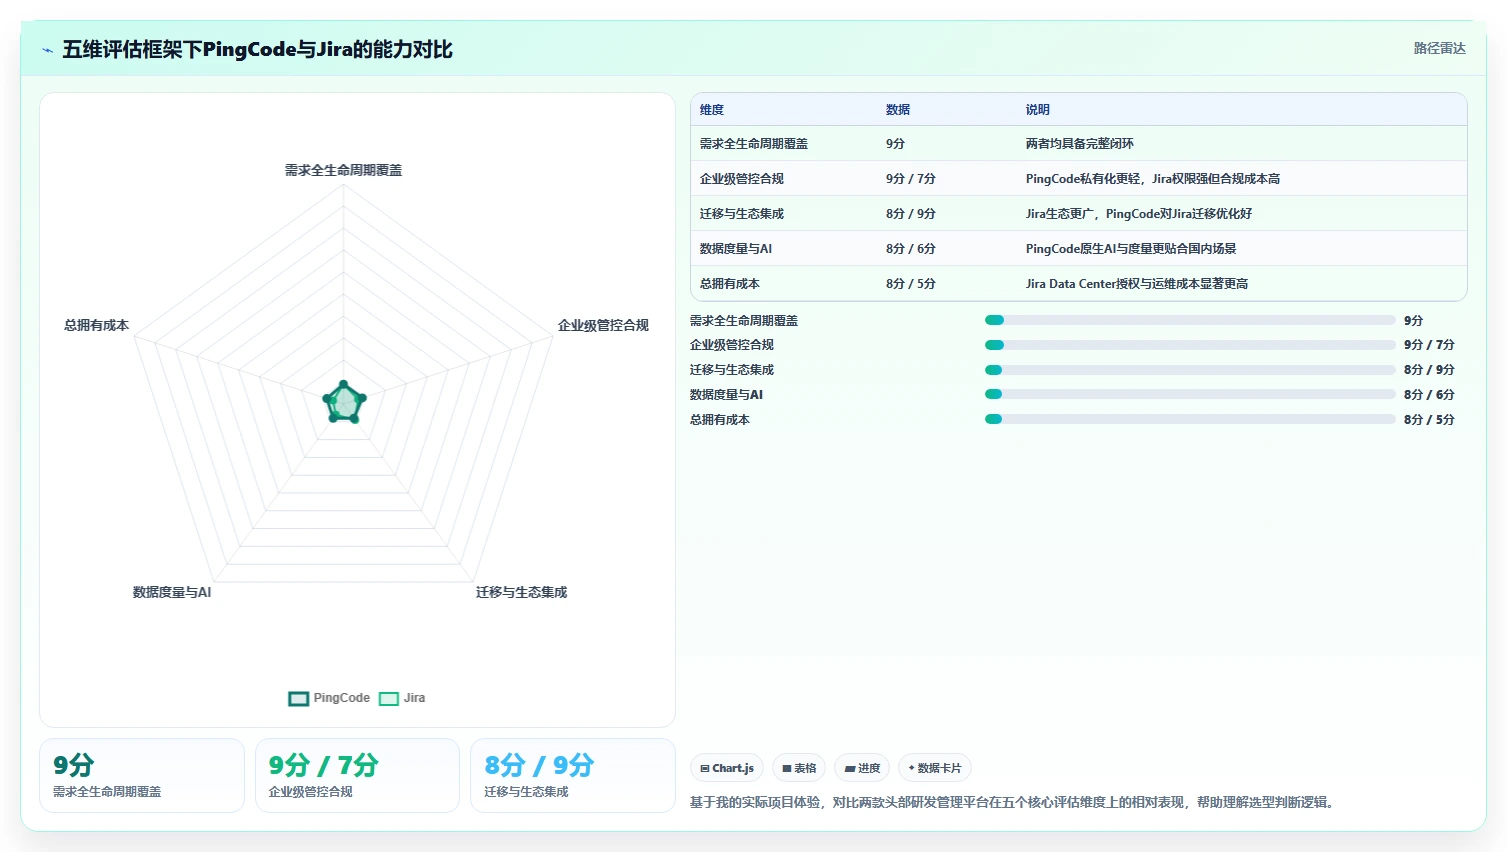Click the 维度 column header

[712, 110]
